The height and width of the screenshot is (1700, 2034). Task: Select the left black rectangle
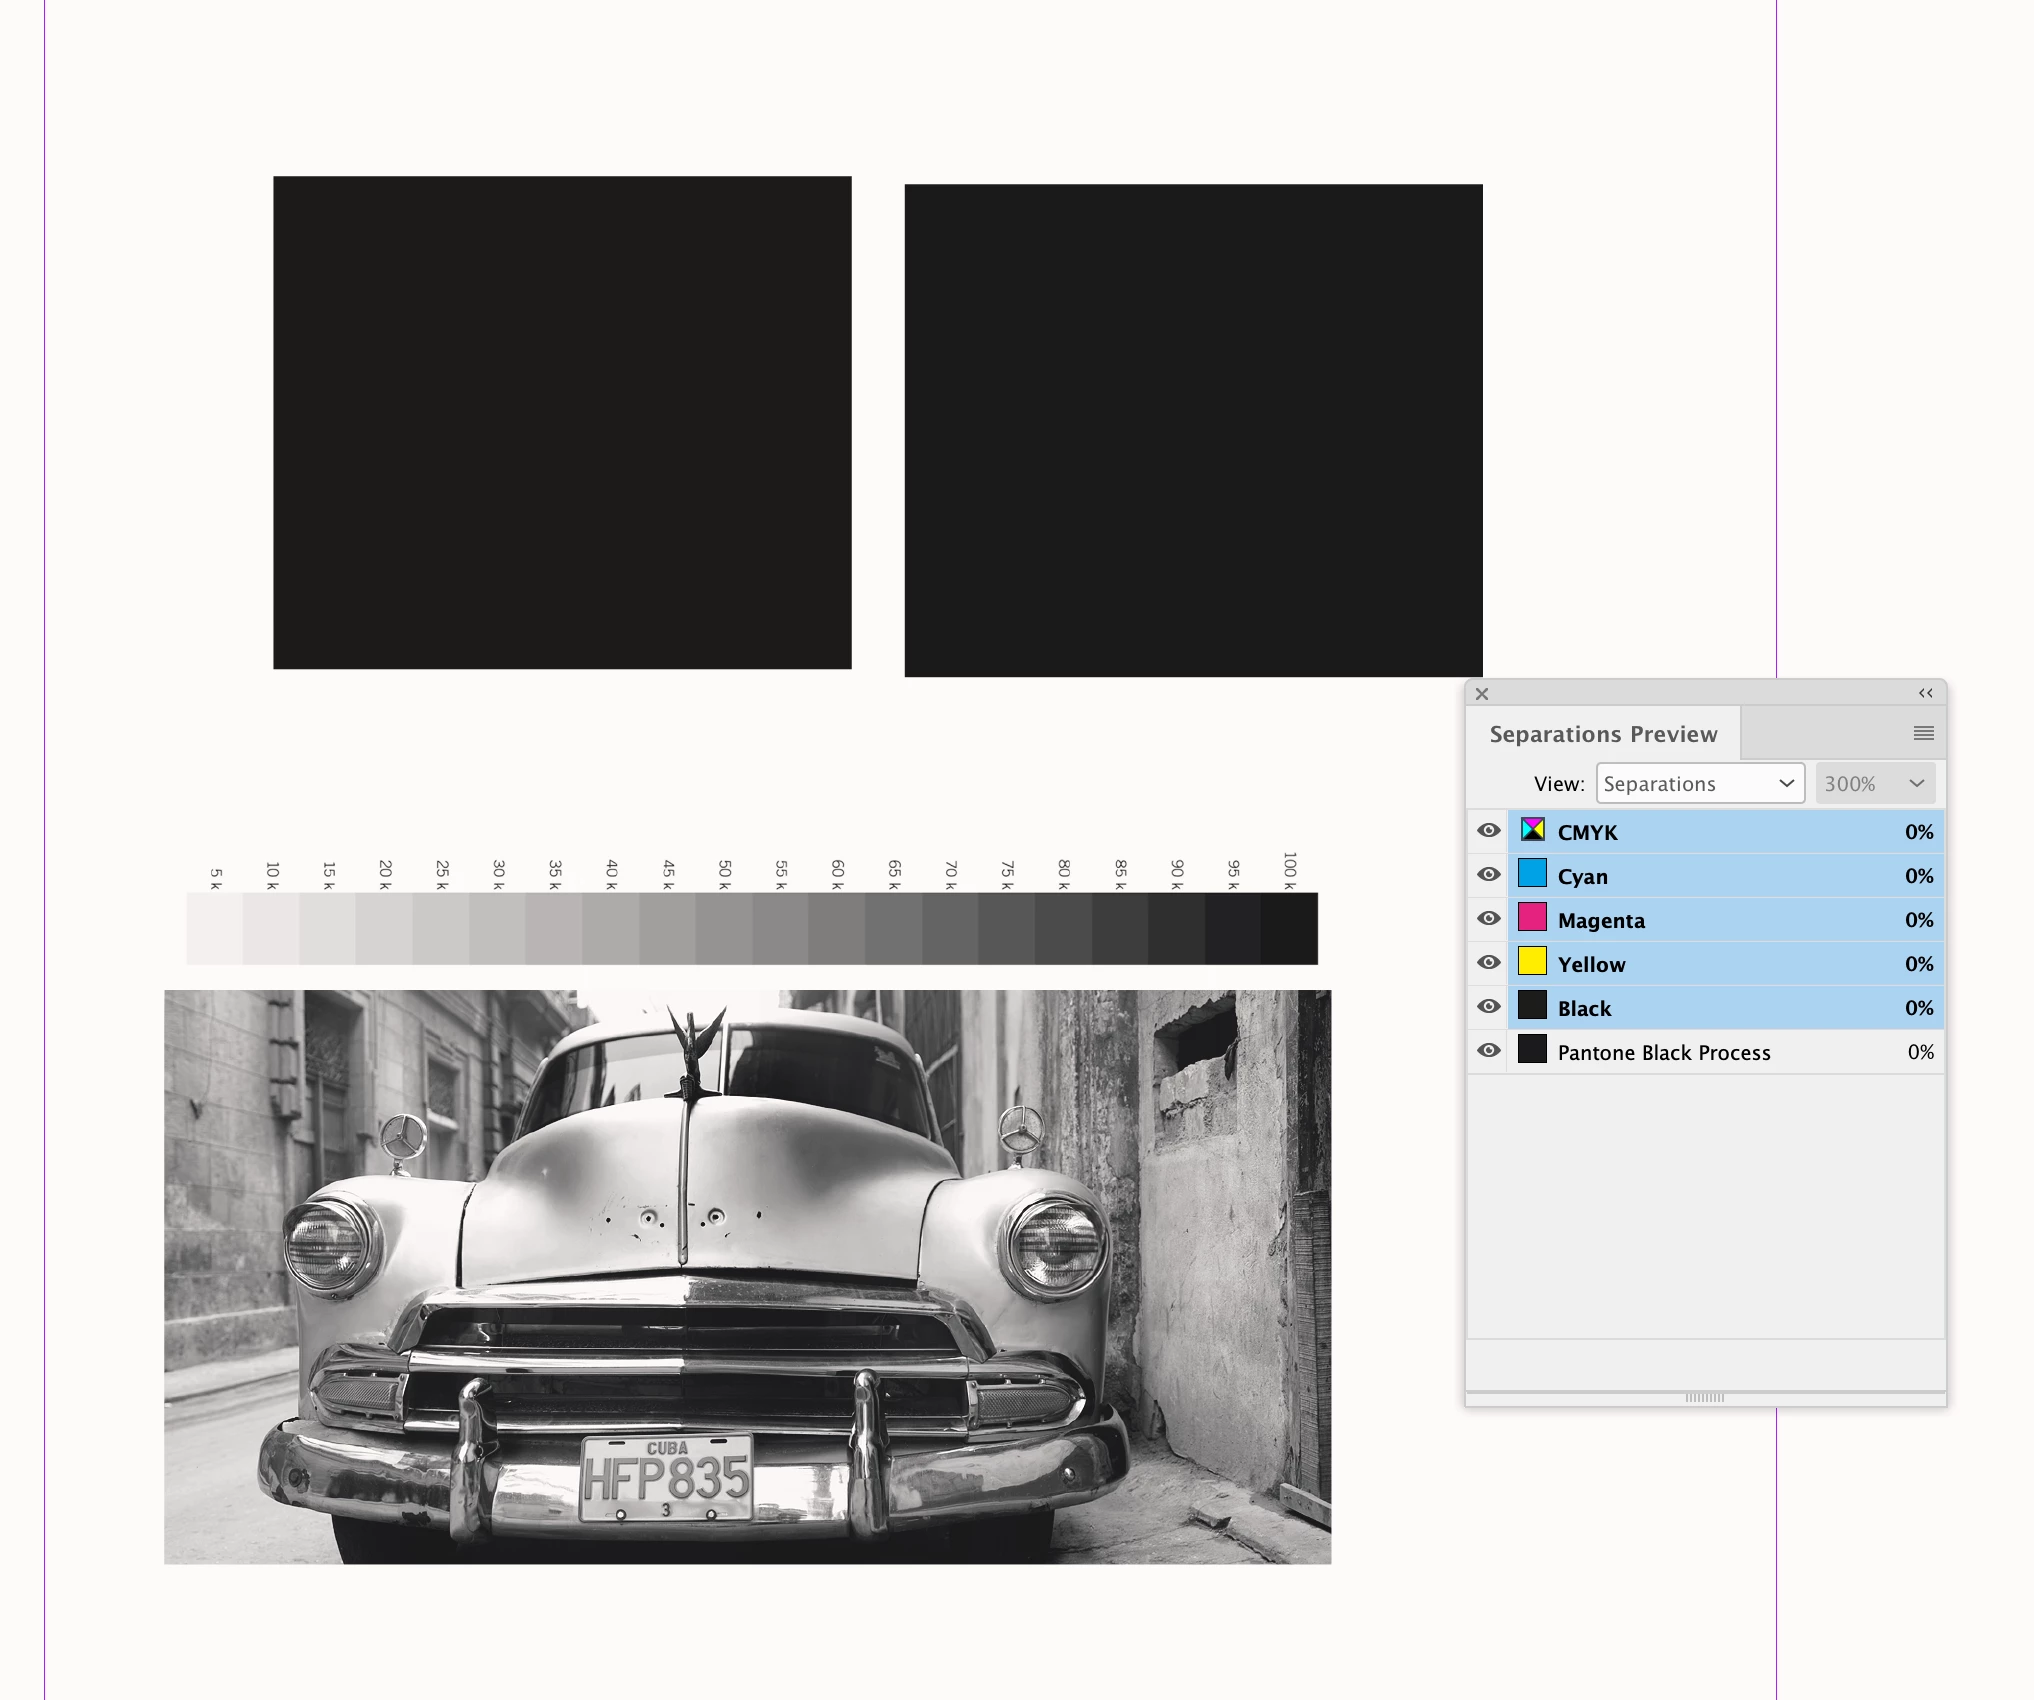point(562,423)
